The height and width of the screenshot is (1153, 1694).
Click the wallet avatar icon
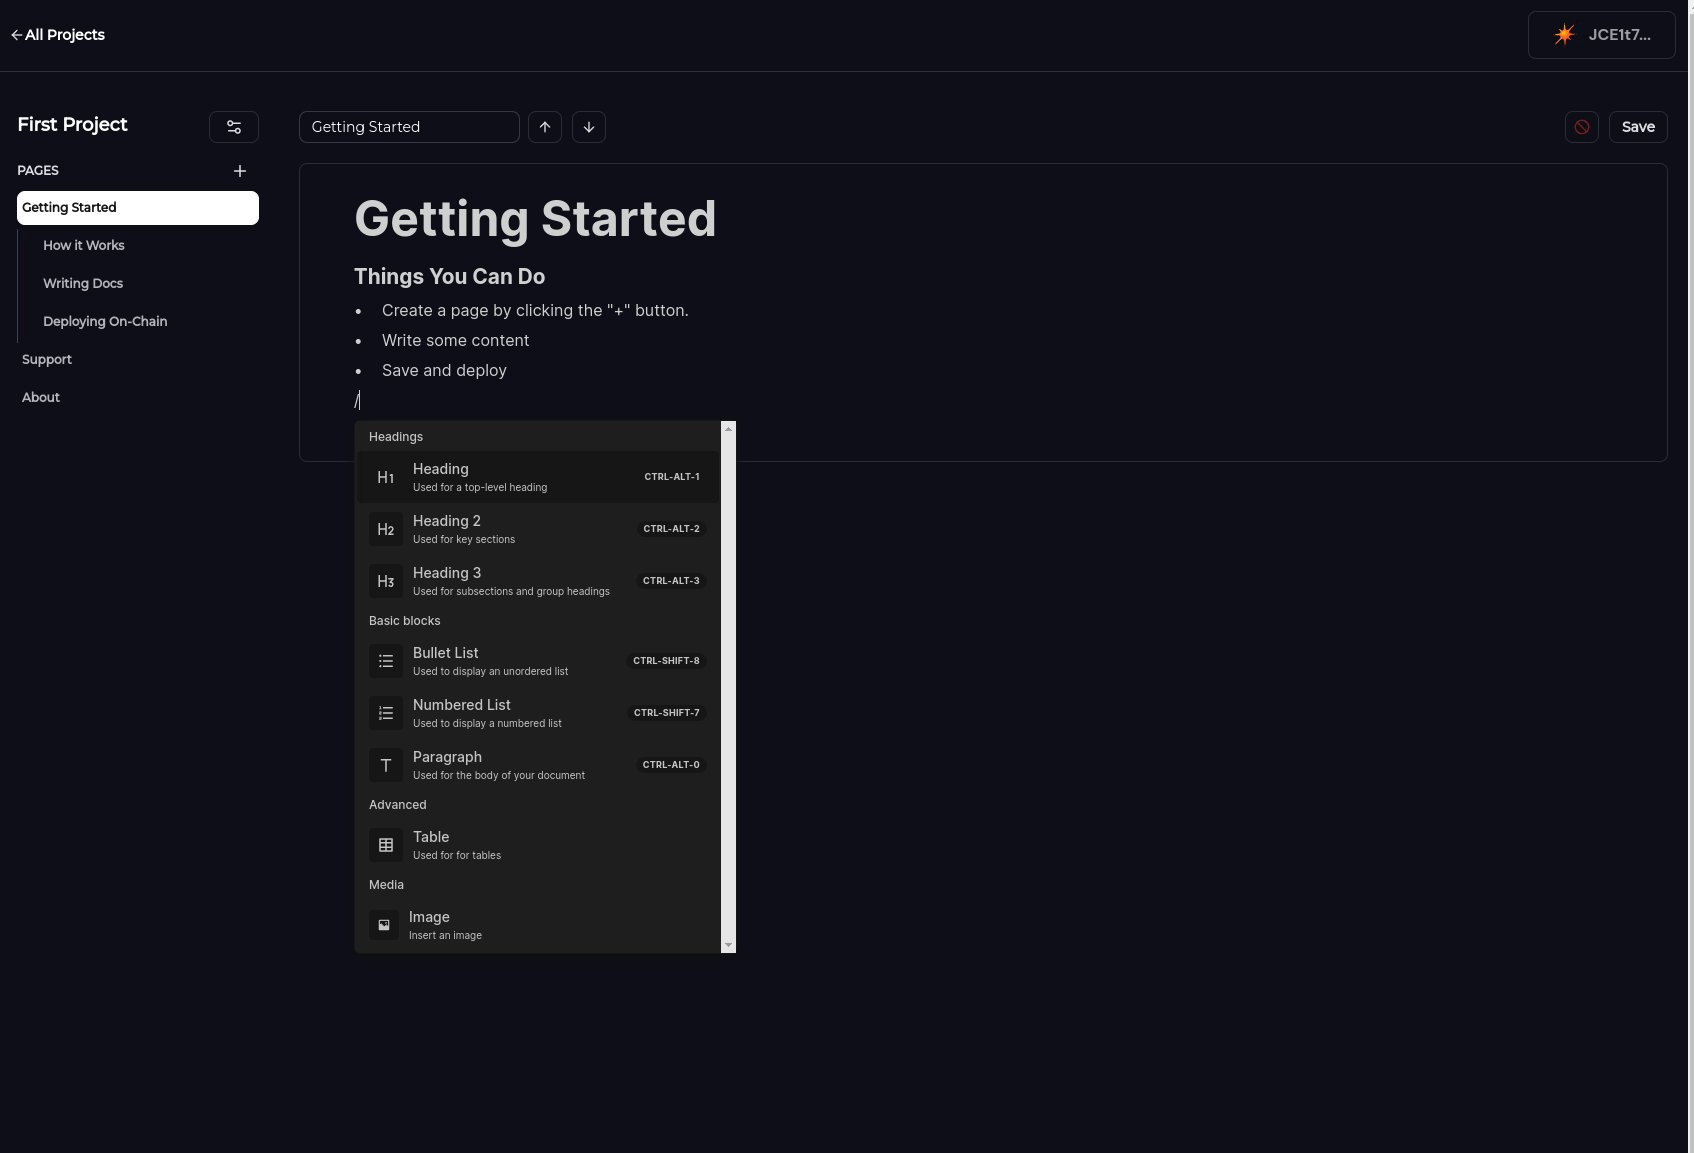pyautogui.click(x=1564, y=35)
